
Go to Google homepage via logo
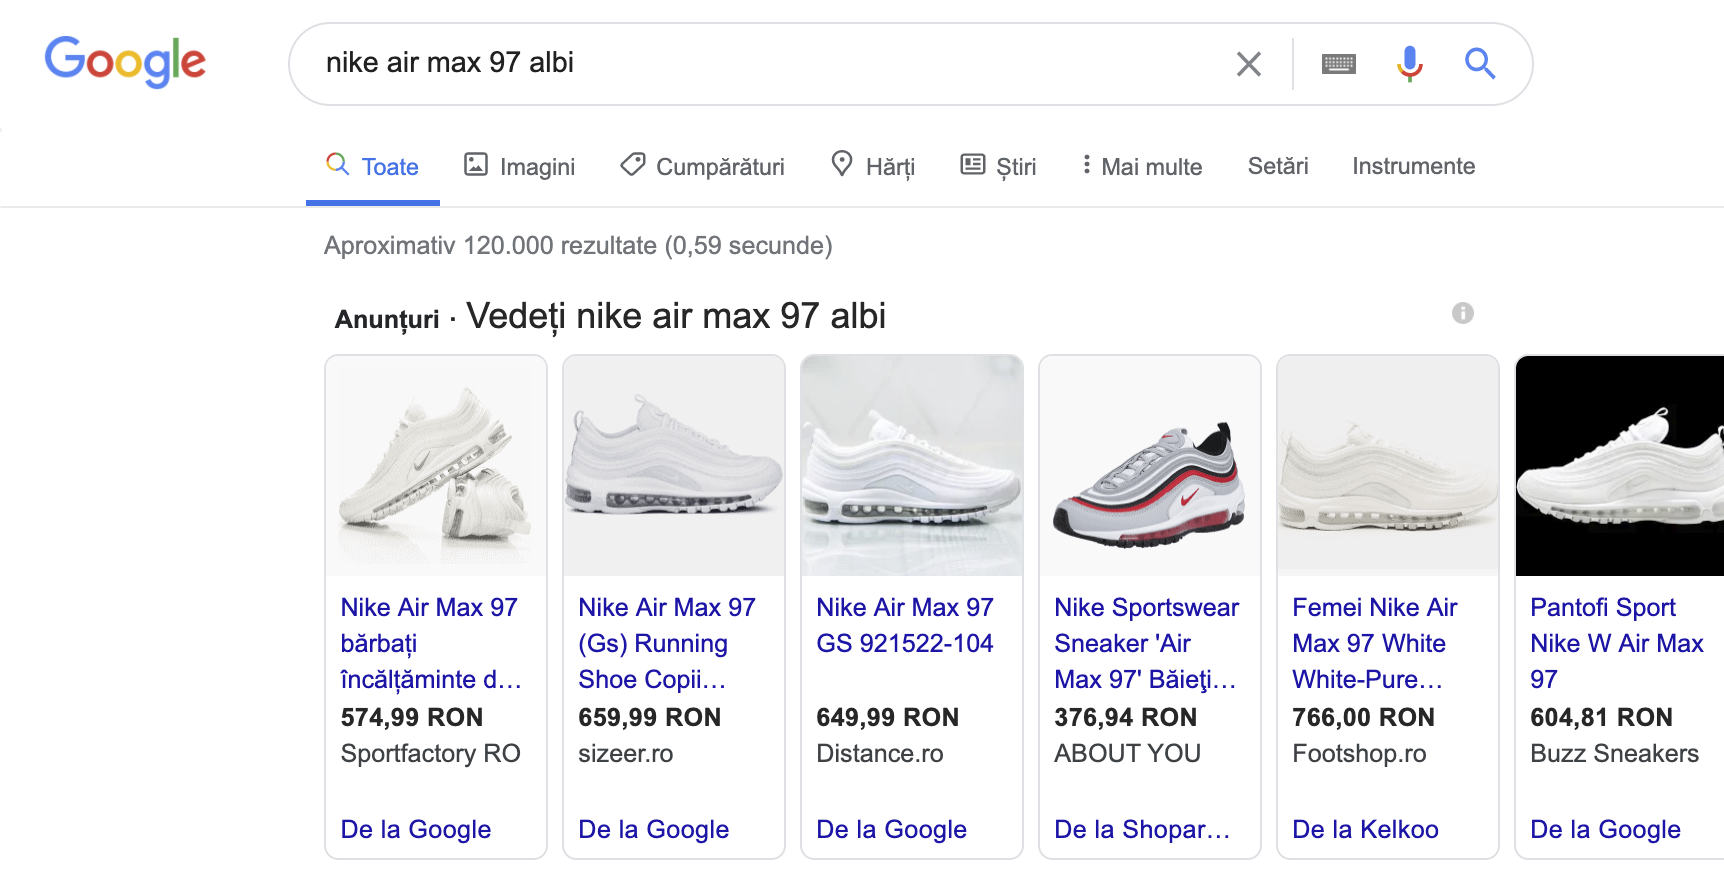125,62
